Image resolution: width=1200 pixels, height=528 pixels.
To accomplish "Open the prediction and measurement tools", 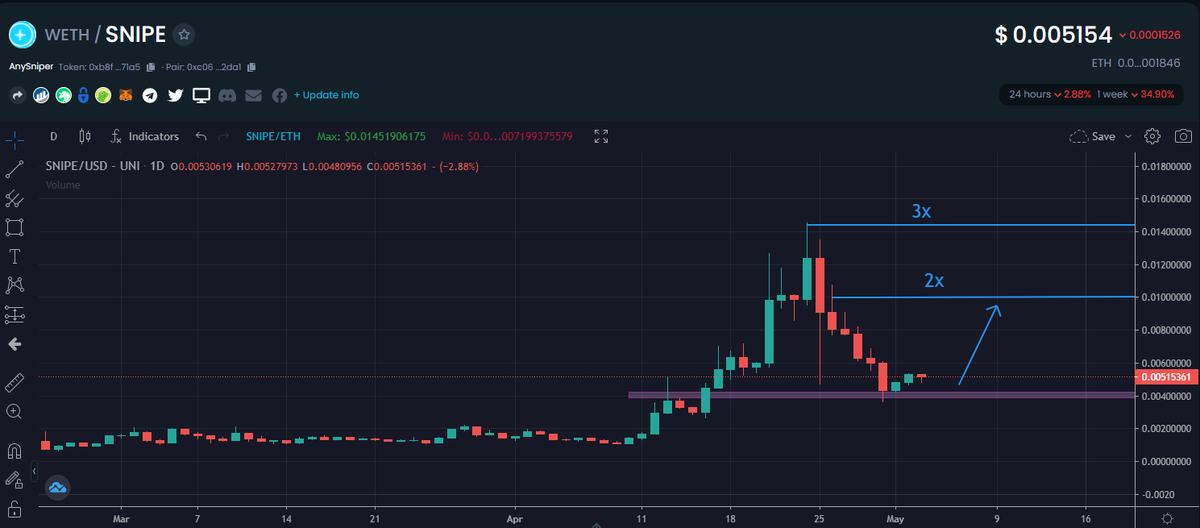I will tap(15, 314).
